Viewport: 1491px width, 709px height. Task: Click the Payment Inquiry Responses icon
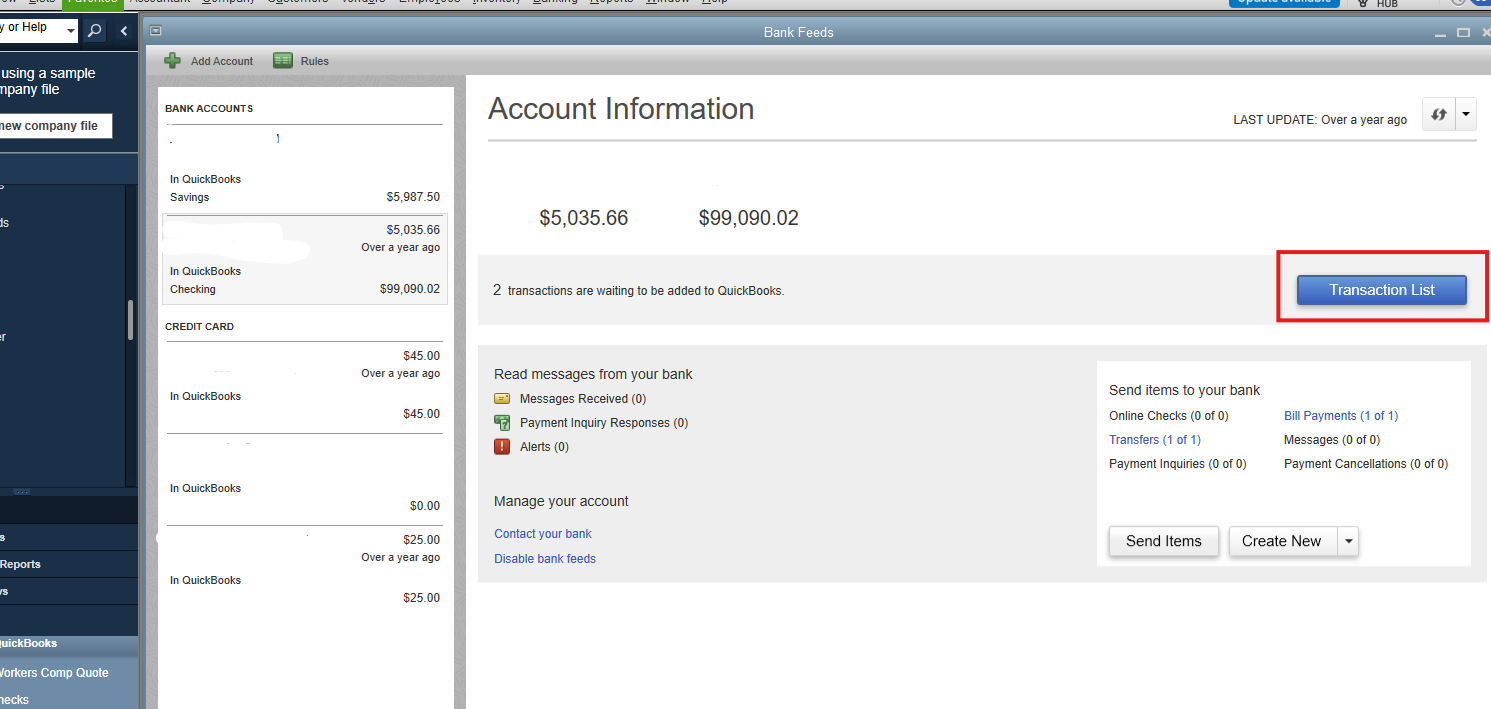tap(502, 423)
